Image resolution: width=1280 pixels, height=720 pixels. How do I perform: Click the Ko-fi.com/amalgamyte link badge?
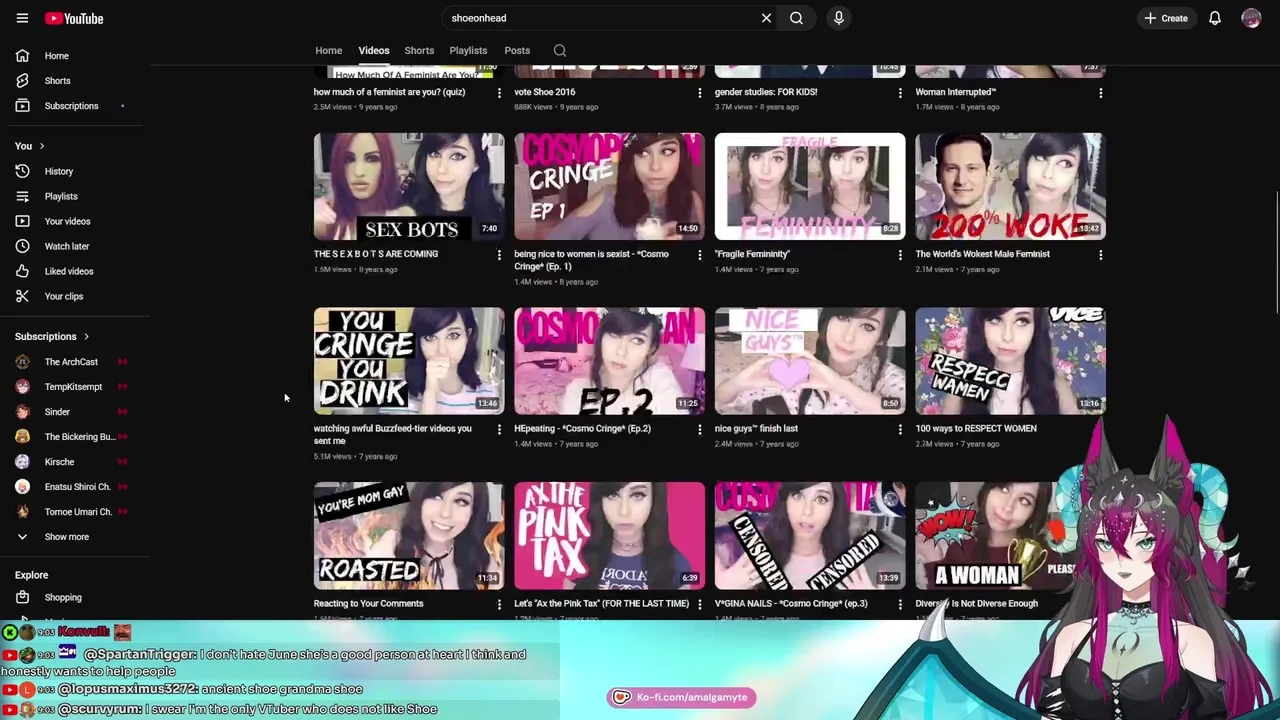point(681,697)
